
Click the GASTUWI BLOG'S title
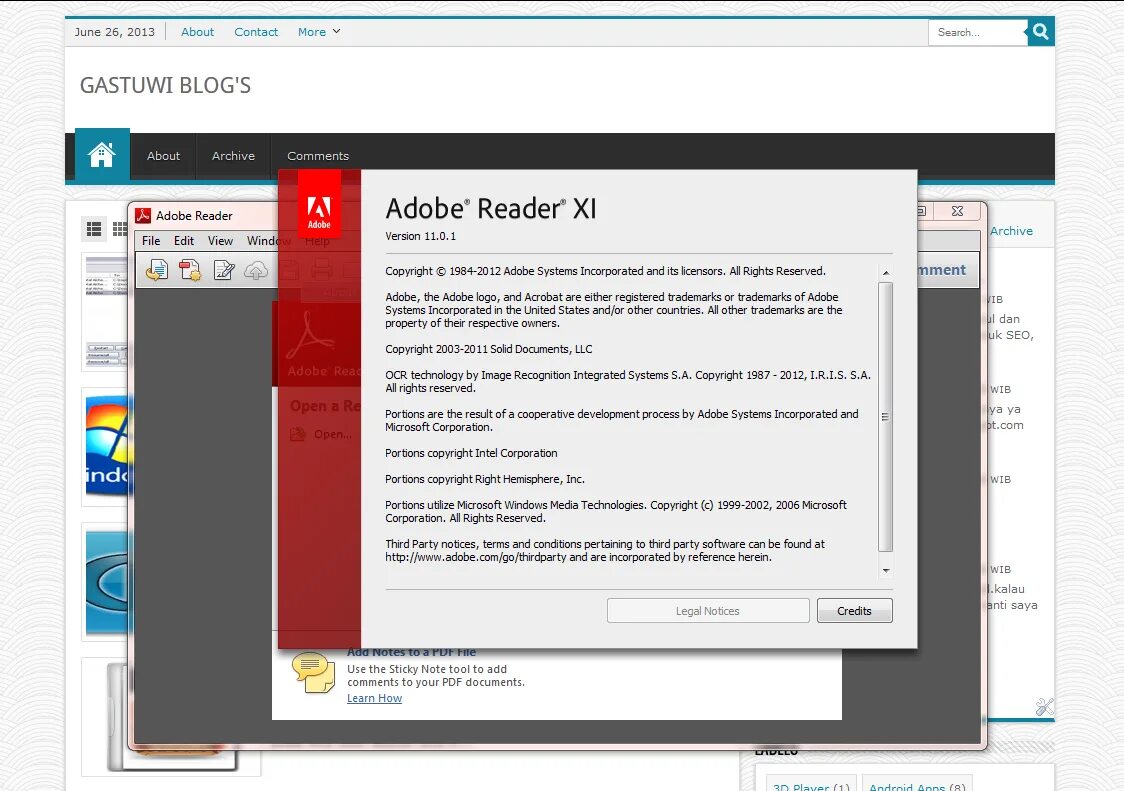(x=166, y=85)
